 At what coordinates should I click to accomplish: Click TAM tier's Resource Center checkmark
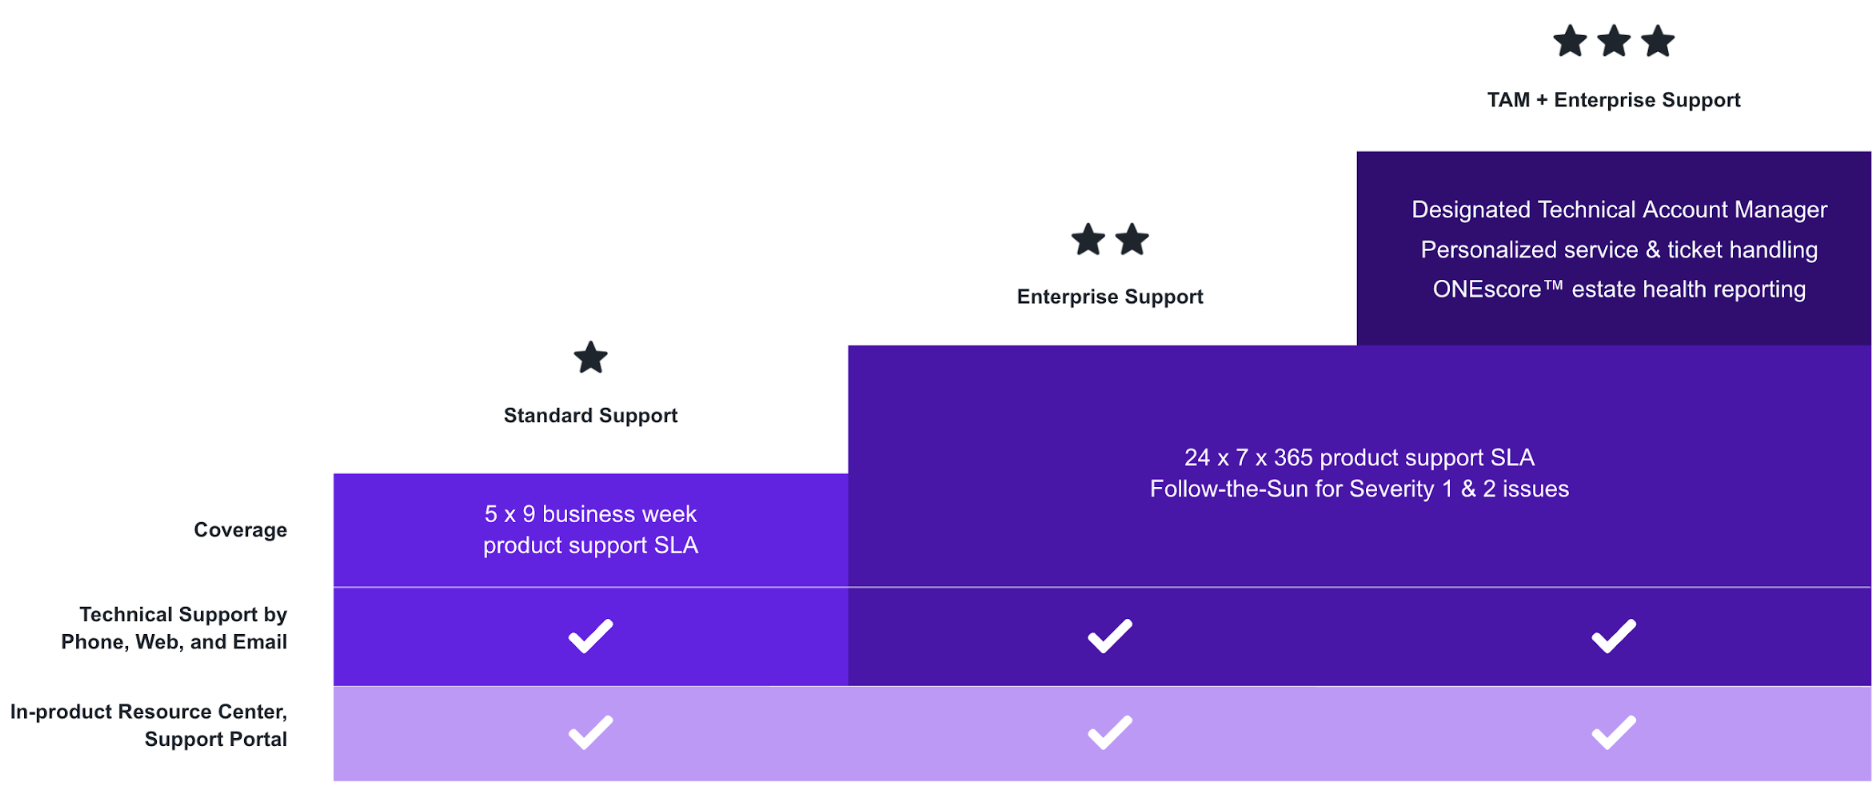(1614, 733)
